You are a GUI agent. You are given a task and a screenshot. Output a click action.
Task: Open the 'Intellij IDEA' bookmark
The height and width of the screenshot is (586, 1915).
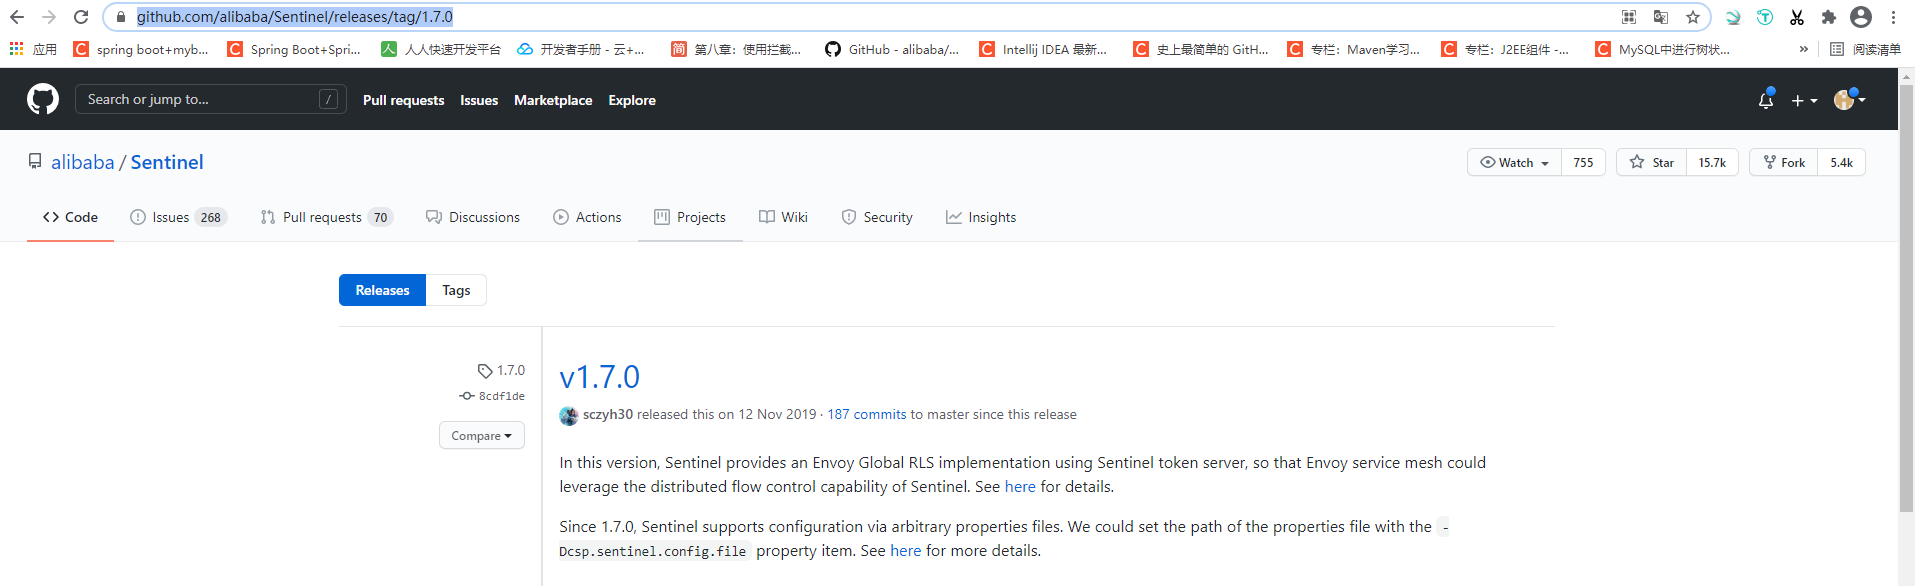(x=1043, y=49)
